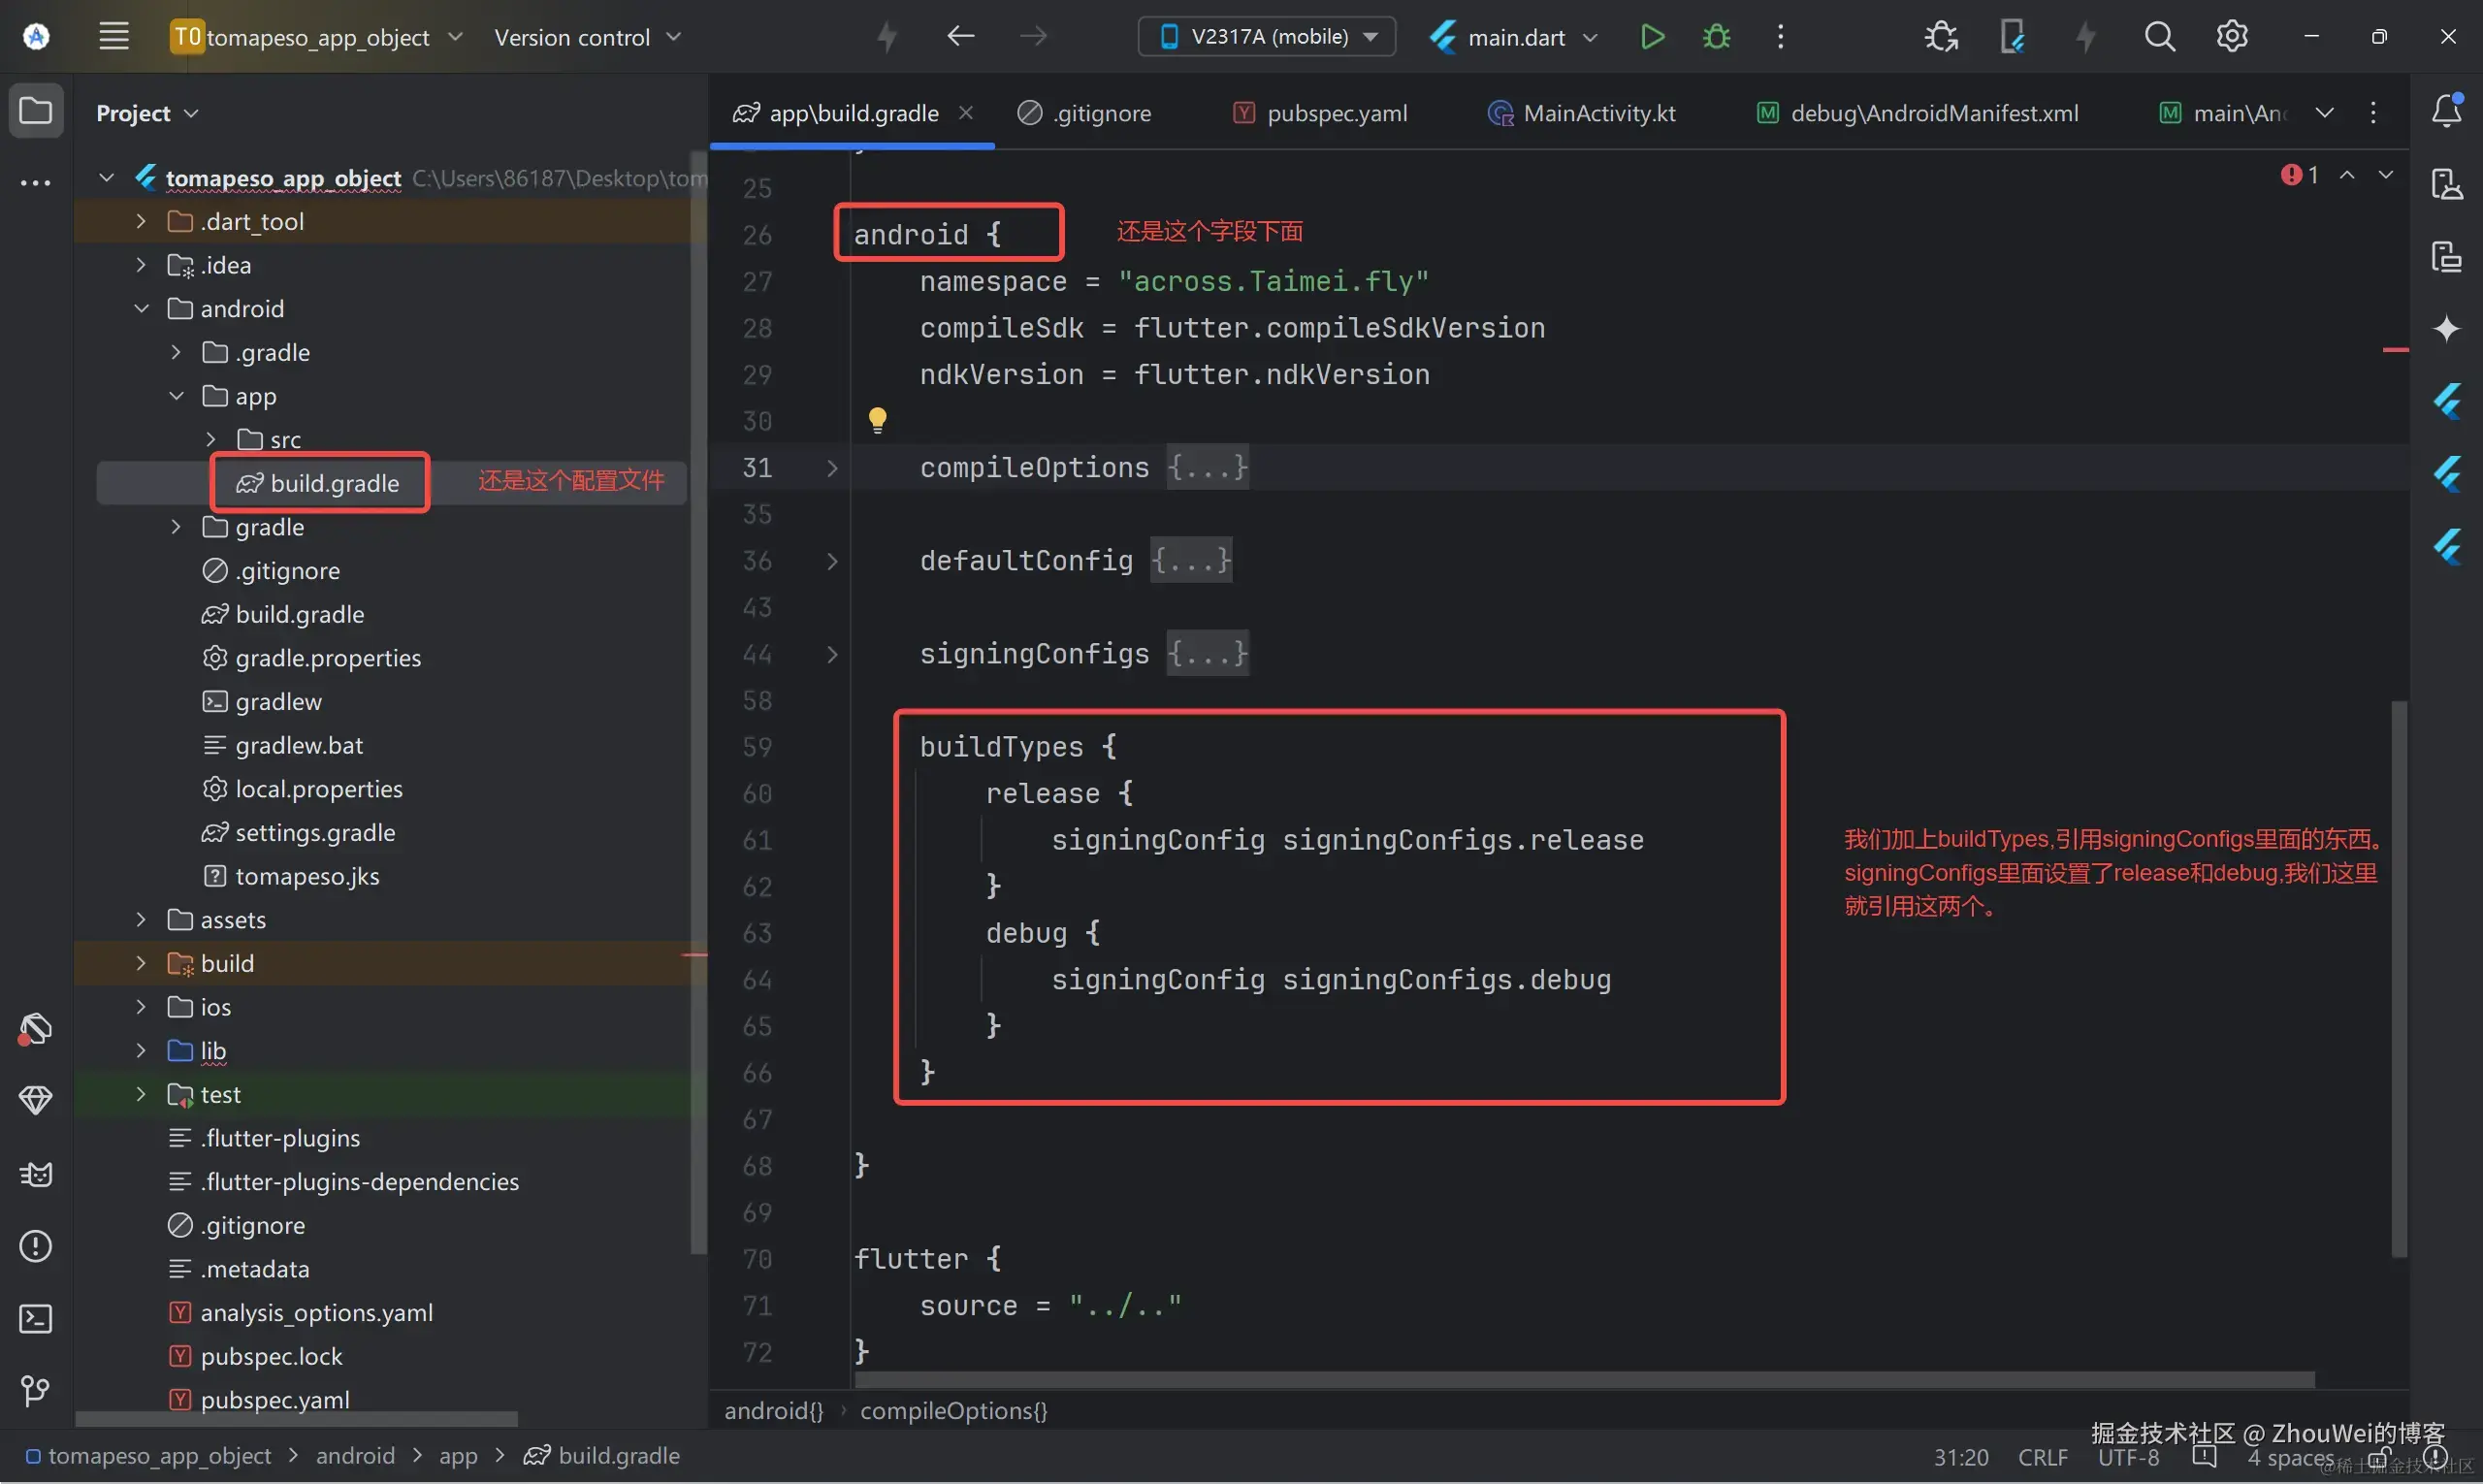Toggle the Project tool window folder icon

coord(36,110)
